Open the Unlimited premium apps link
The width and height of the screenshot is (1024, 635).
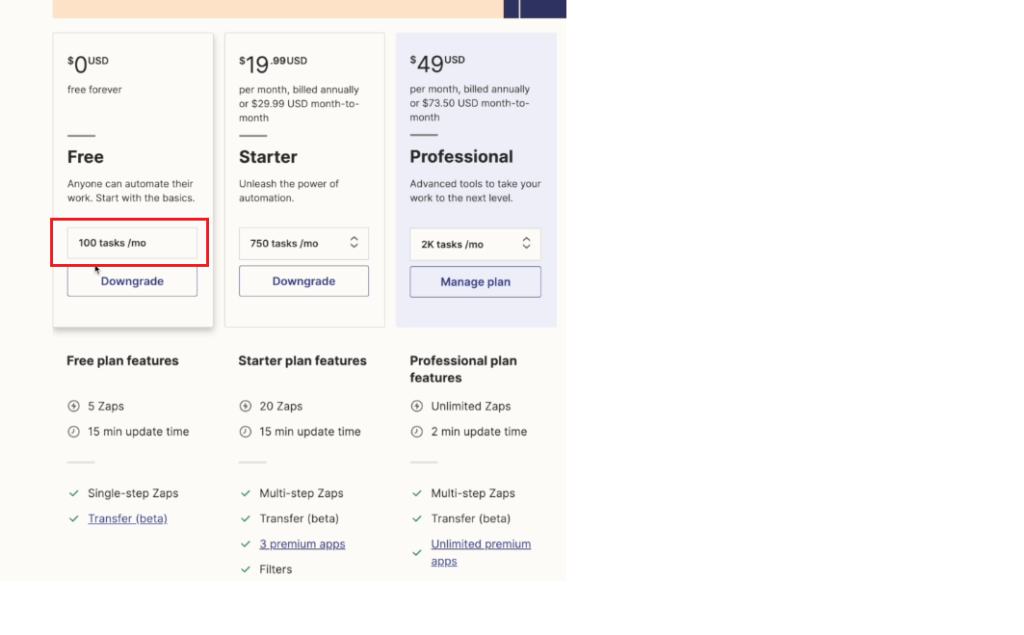[481, 553]
